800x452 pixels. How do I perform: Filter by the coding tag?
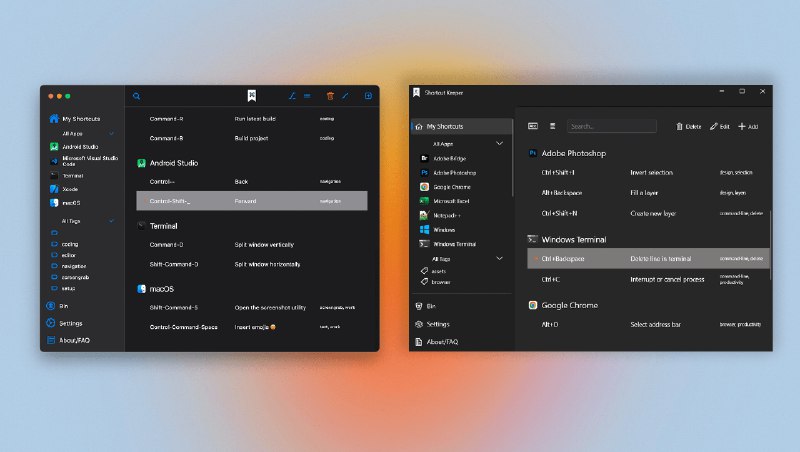(x=65, y=244)
